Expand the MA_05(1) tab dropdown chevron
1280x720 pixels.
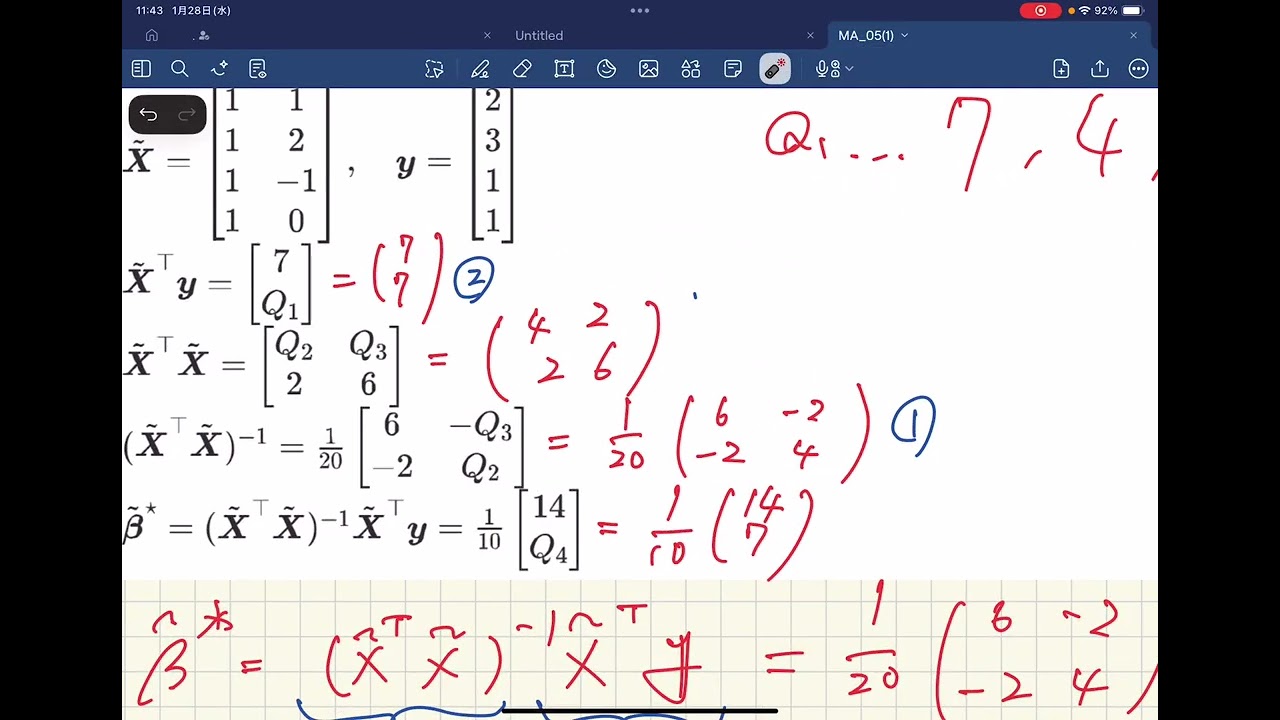point(905,35)
